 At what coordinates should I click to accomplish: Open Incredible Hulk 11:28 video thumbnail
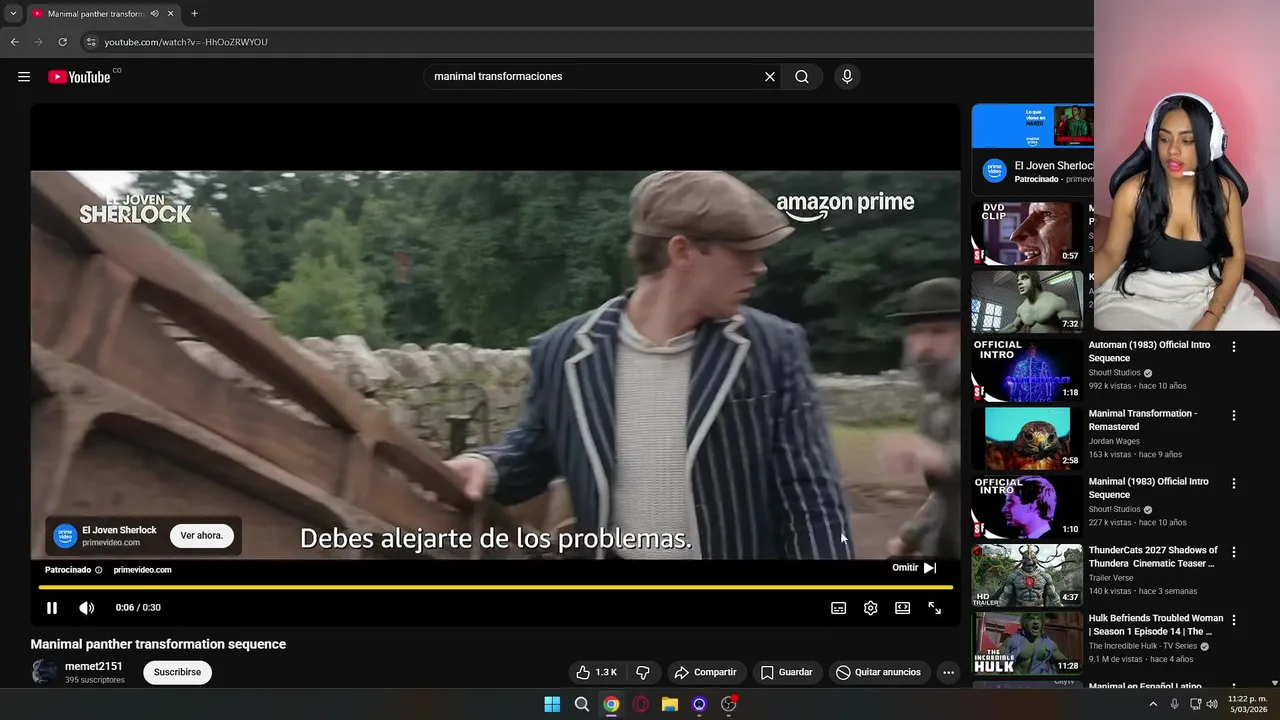[x=1027, y=643]
